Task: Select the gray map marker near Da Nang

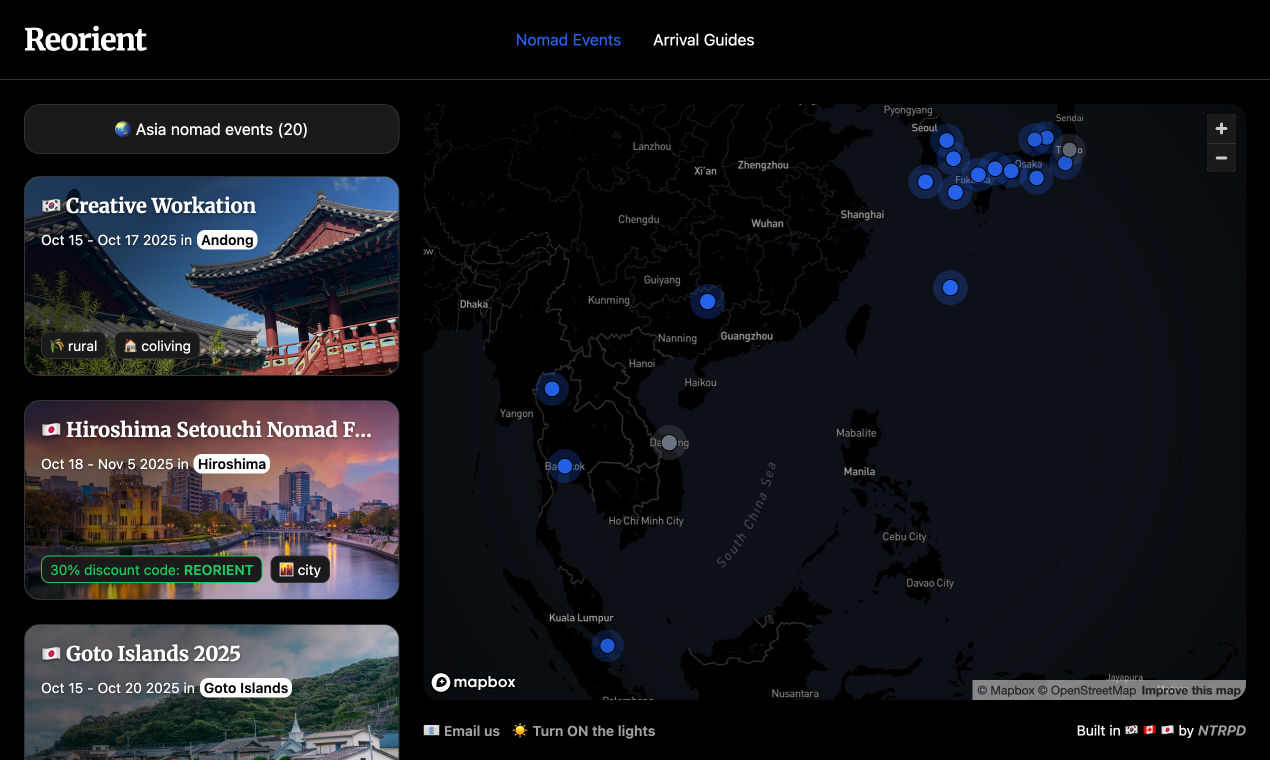Action: coord(669,442)
